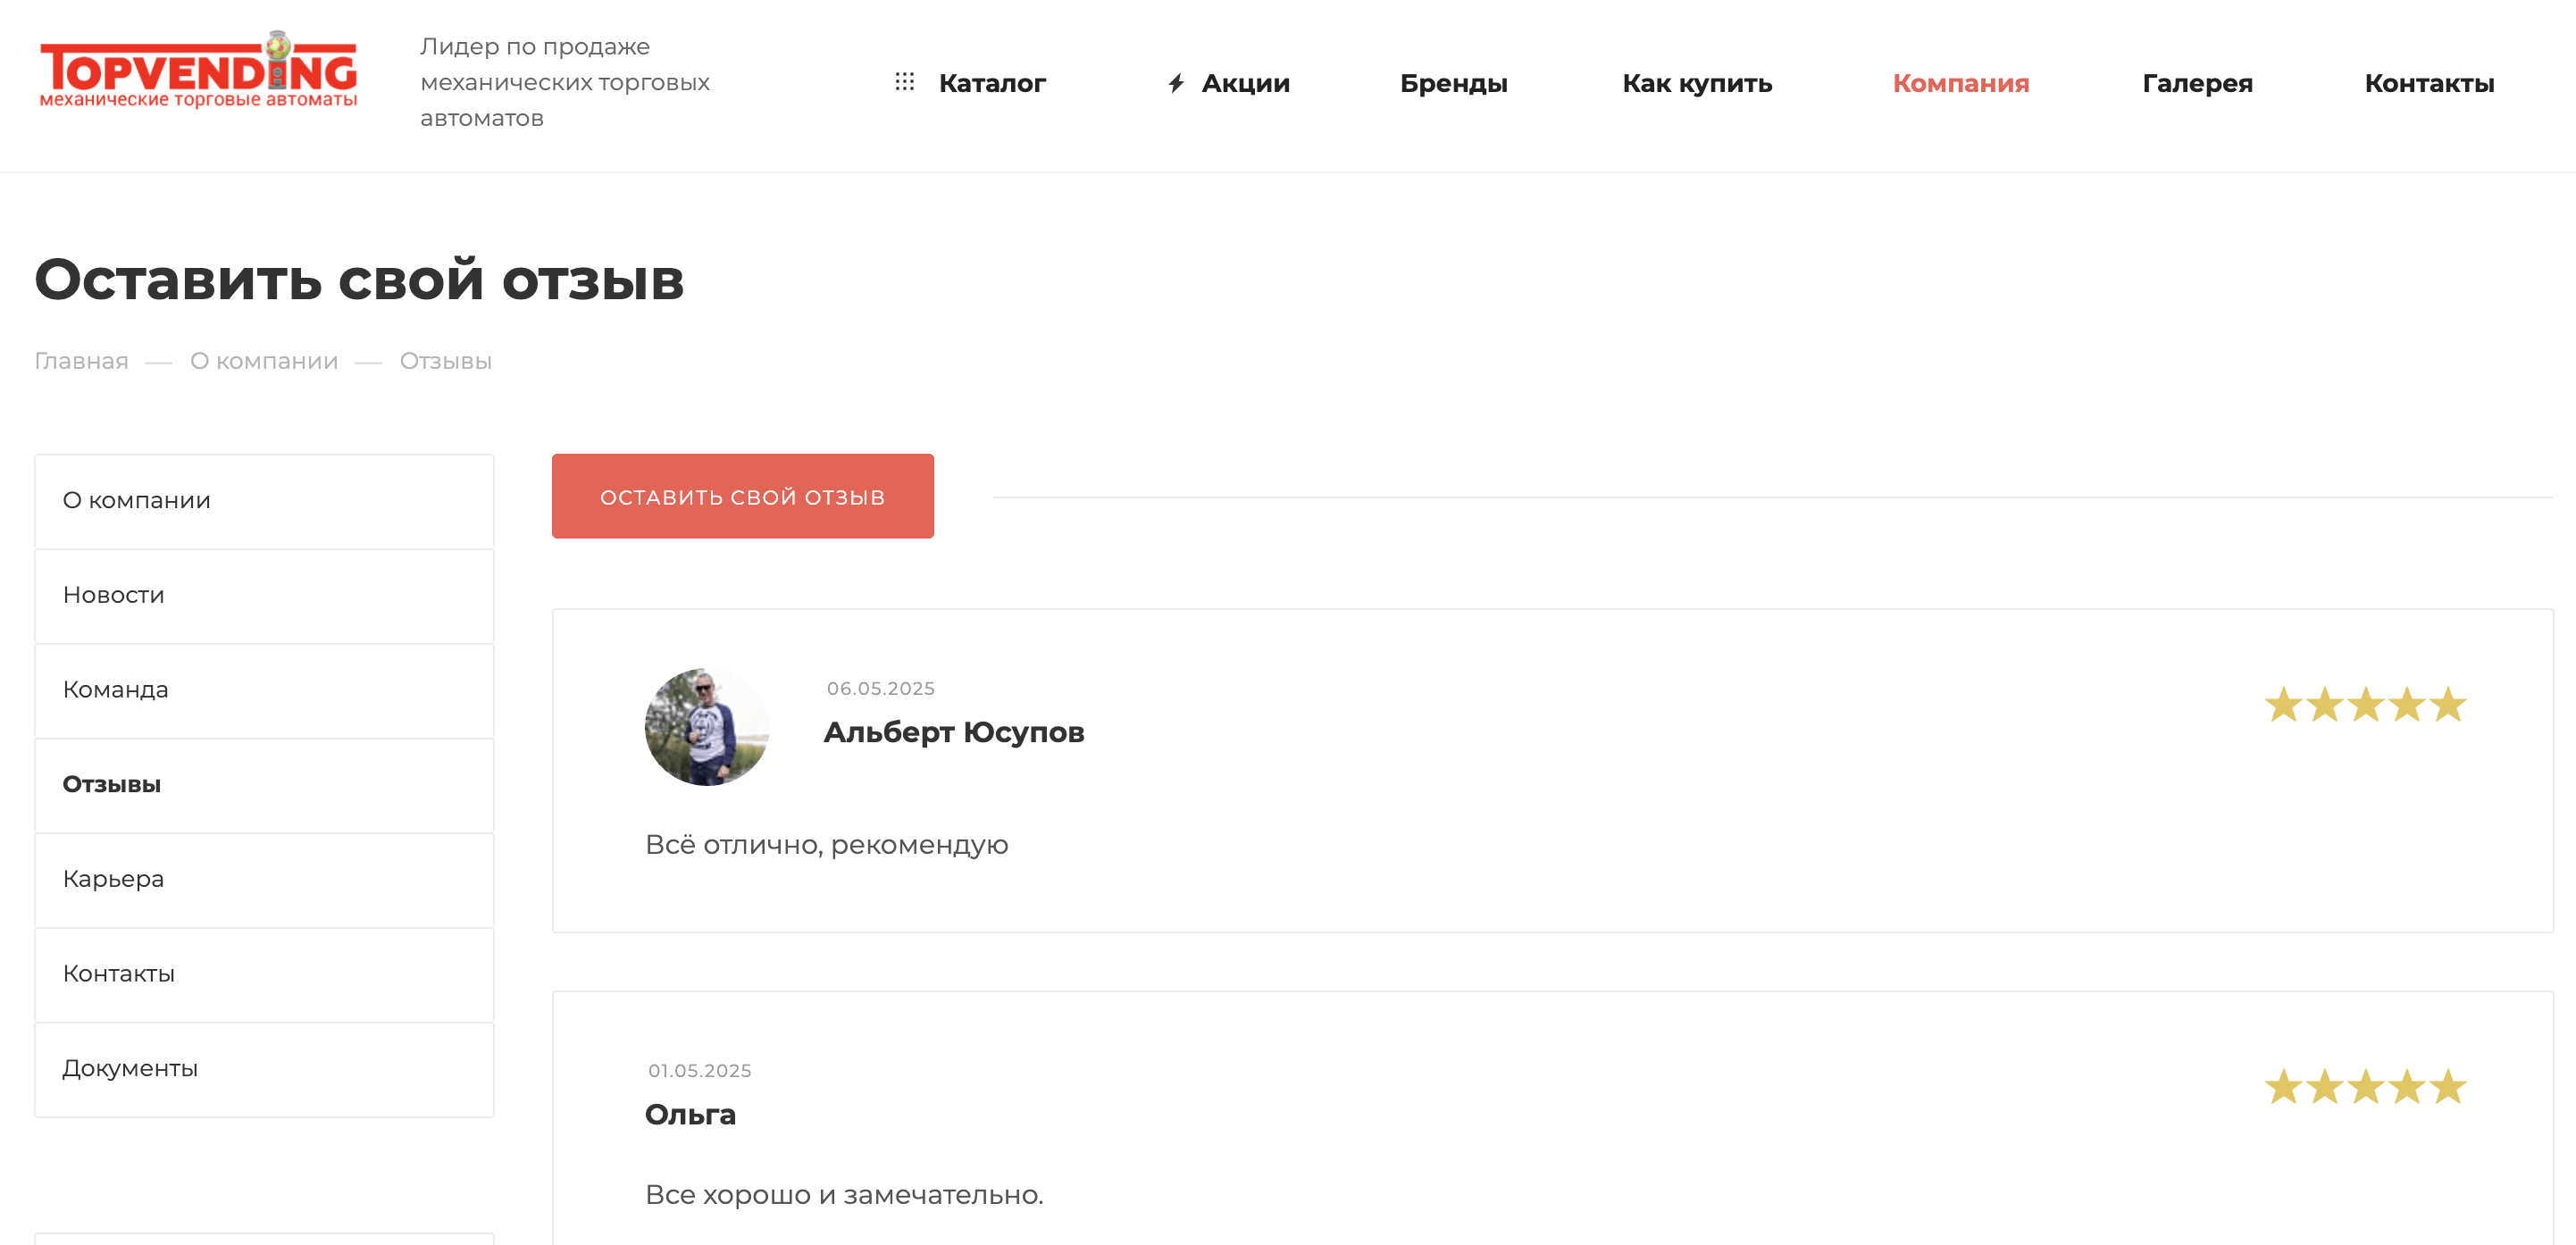Viewport: 2576px width, 1245px height.
Task: Click the lightning bolt icon beside Акции
Action: (x=1176, y=83)
